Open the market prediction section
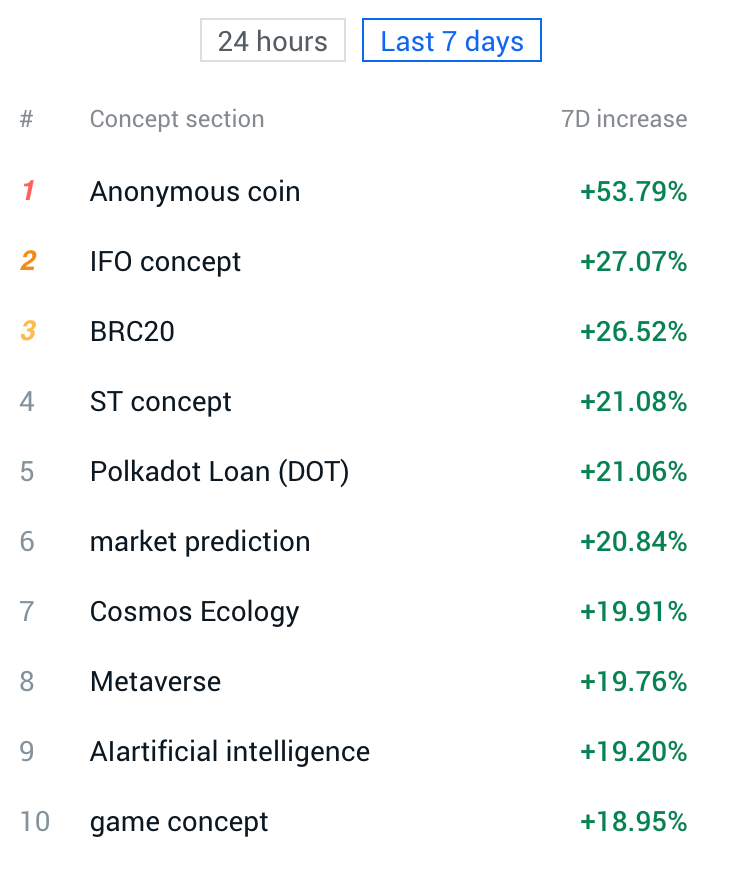736x884 pixels. click(x=354, y=541)
